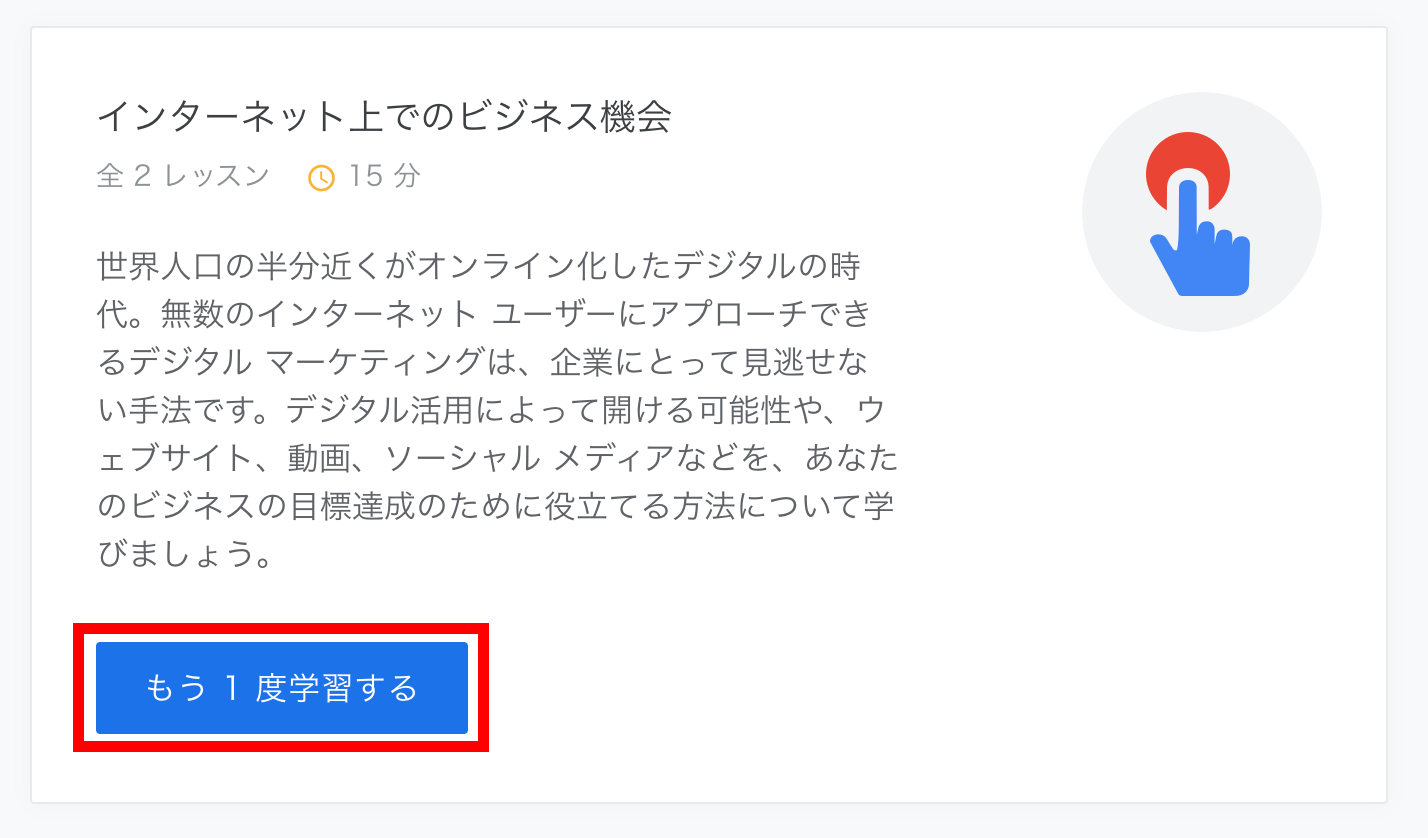The image size is (1428, 838).
Task: Open the "インターネット上でのビジネス機会" course title
Action: click(383, 118)
